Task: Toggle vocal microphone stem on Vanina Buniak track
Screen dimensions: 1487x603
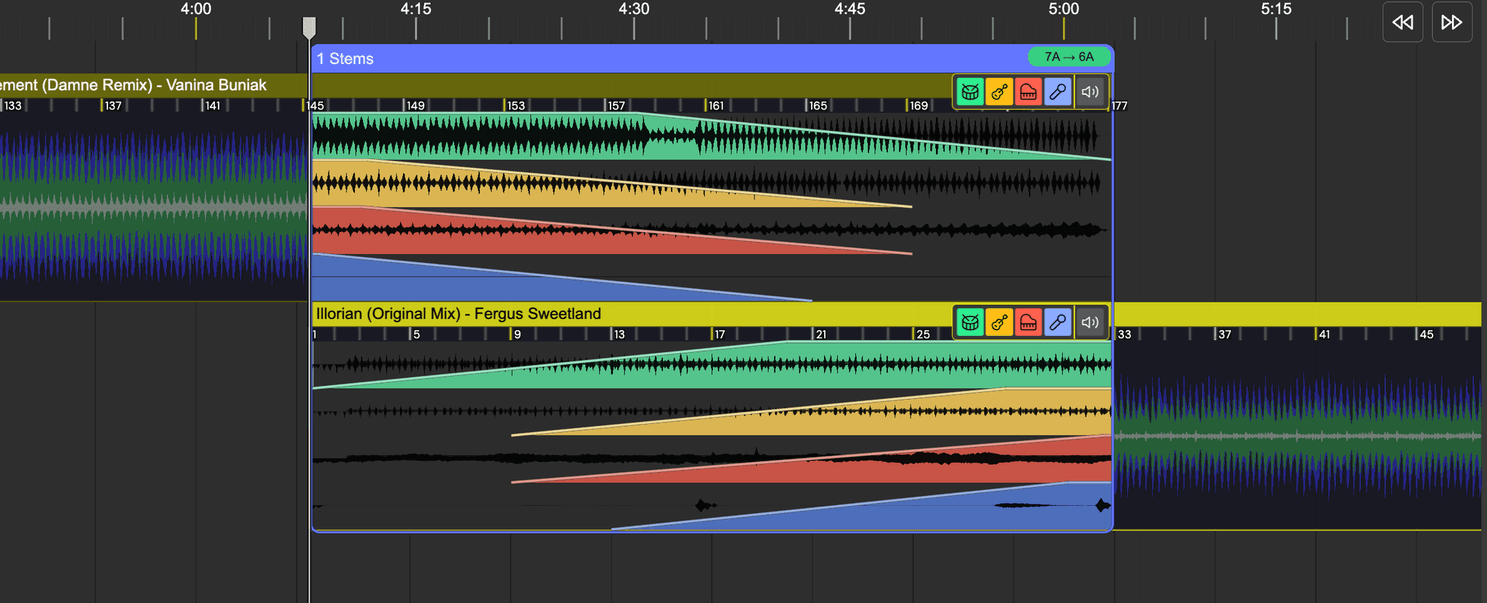Action: [1058, 92]
